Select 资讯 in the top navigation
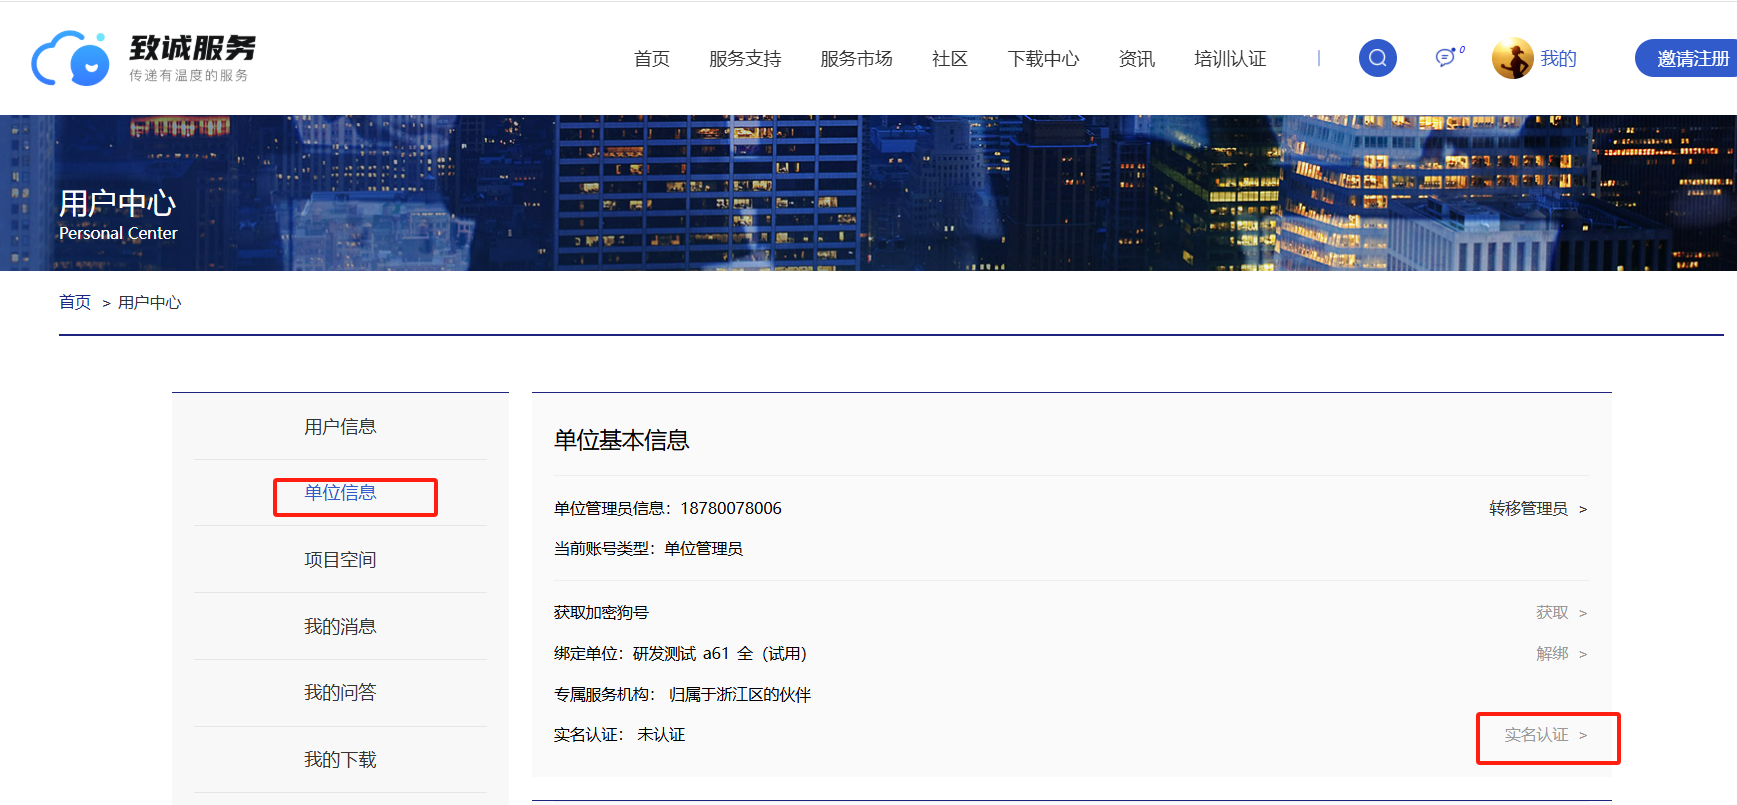Viewport: 1737px width, 805px height. point(1136,59)
